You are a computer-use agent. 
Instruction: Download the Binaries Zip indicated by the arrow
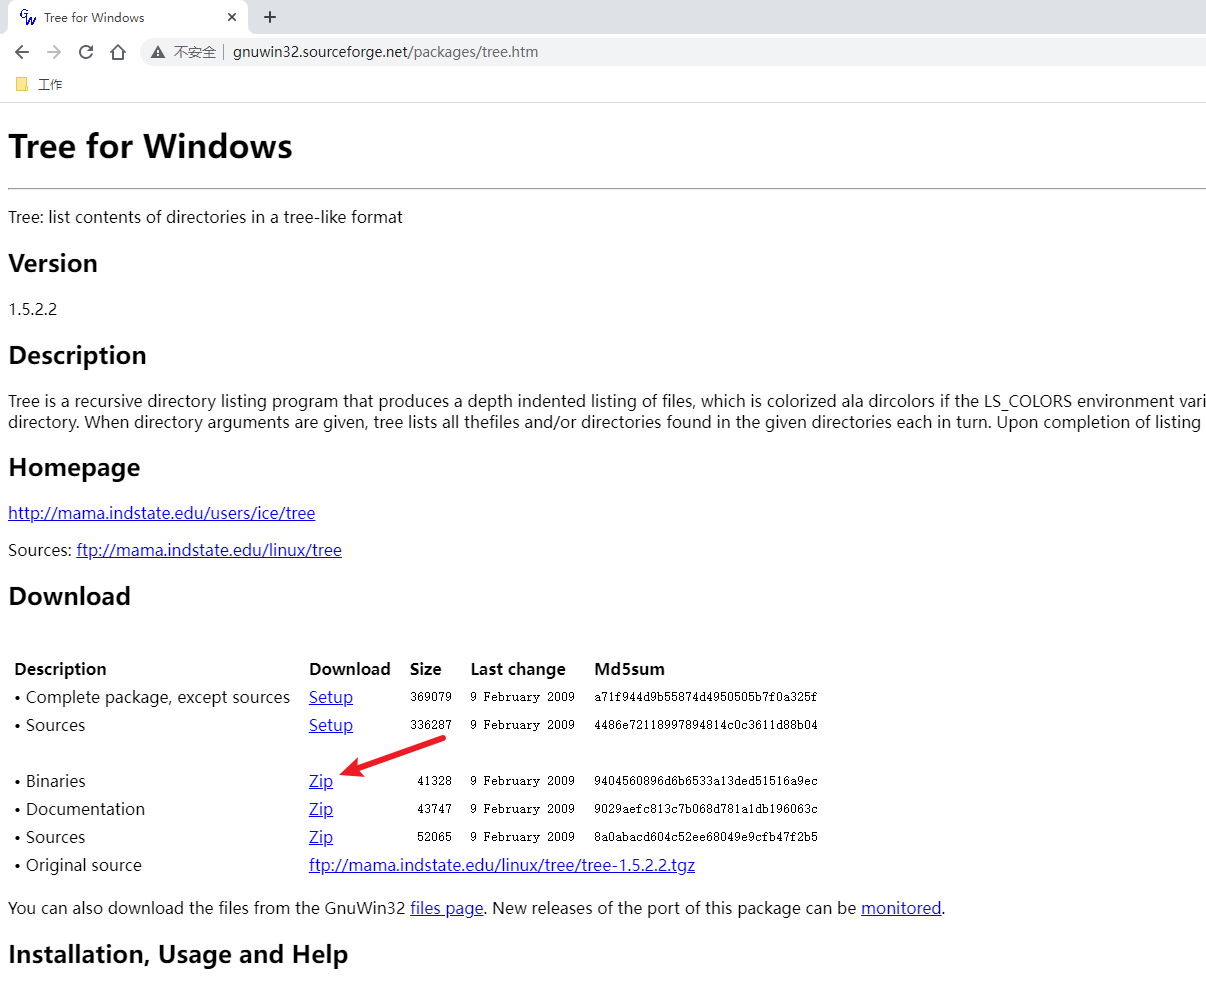(x=320, y=780)
